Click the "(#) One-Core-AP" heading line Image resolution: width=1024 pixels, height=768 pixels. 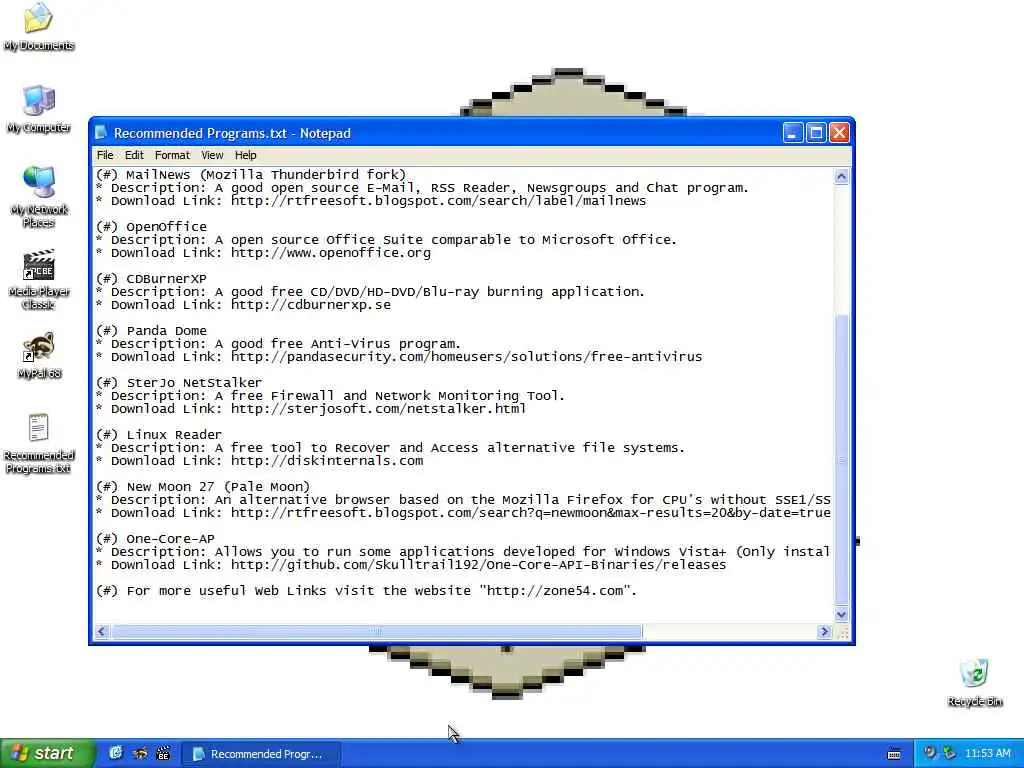tap(155, 539)
